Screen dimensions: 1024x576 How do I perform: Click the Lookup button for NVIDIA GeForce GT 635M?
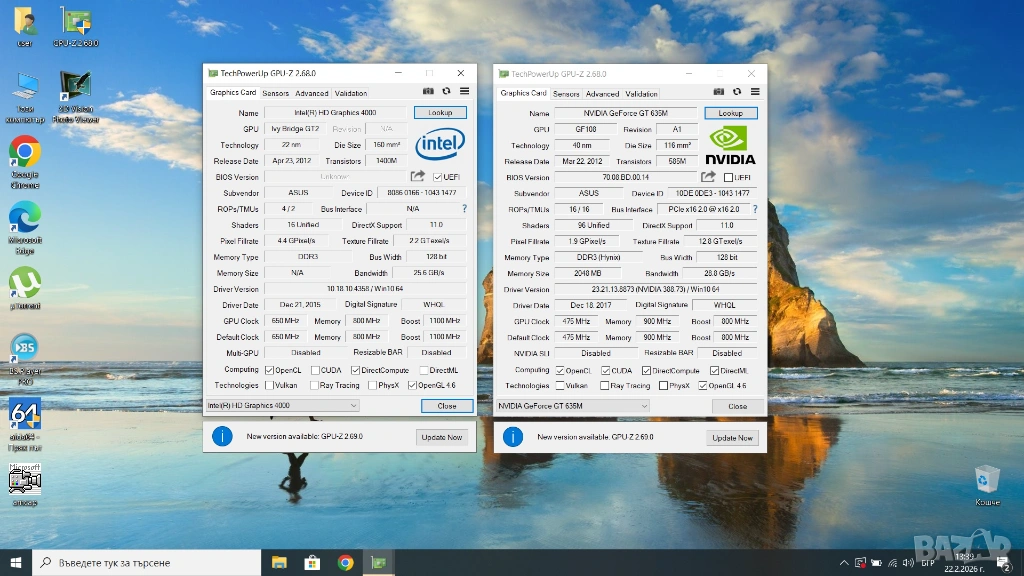click(730, 113)
